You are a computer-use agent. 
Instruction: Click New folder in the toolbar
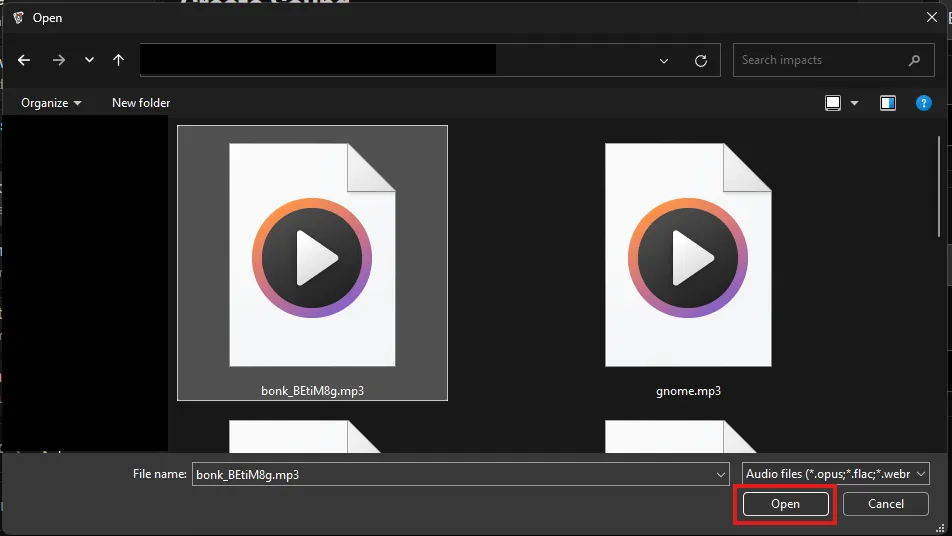141,103
